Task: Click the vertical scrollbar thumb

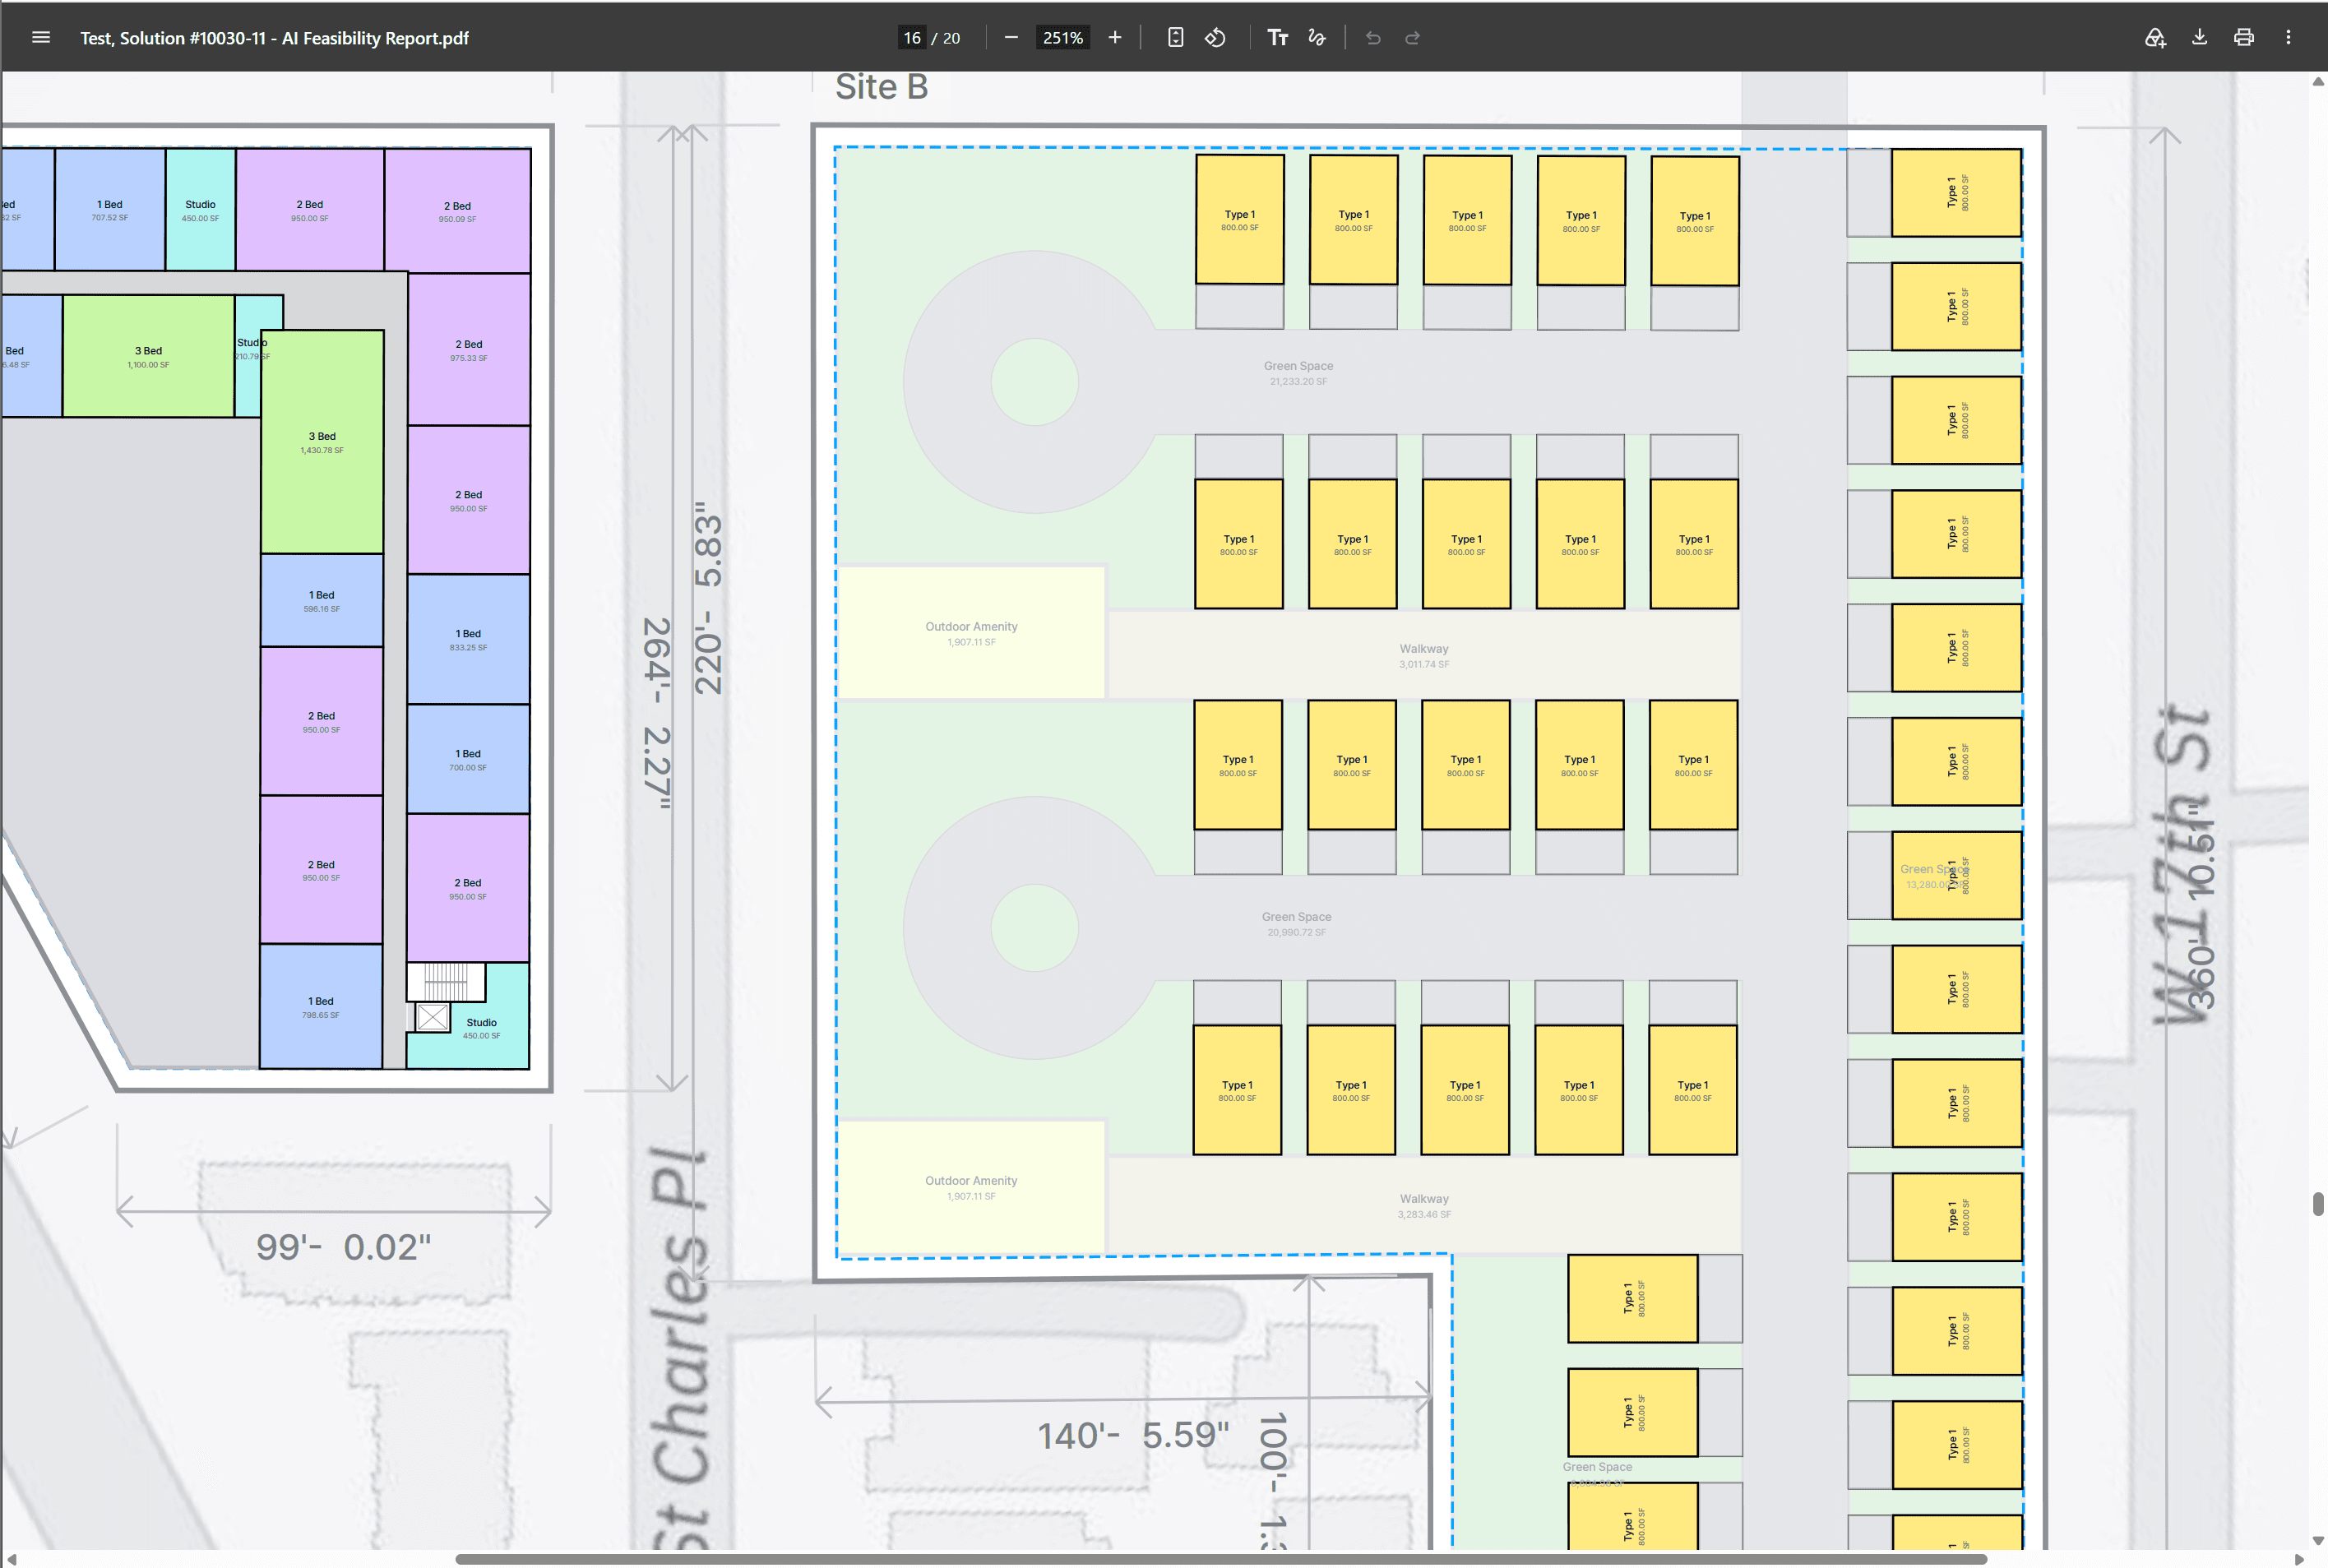Action: (2318, 1203)
